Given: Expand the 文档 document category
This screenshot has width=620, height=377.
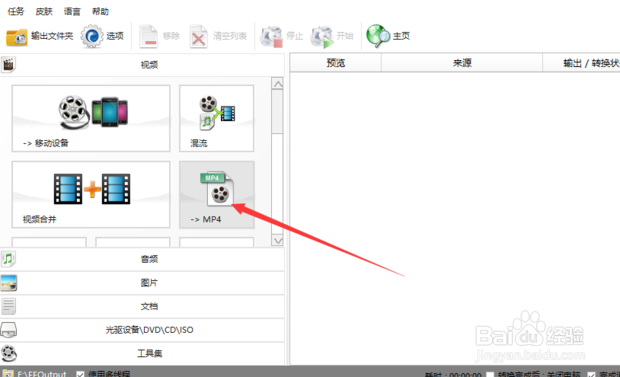Looking at the screenshot, I should 142,306.
